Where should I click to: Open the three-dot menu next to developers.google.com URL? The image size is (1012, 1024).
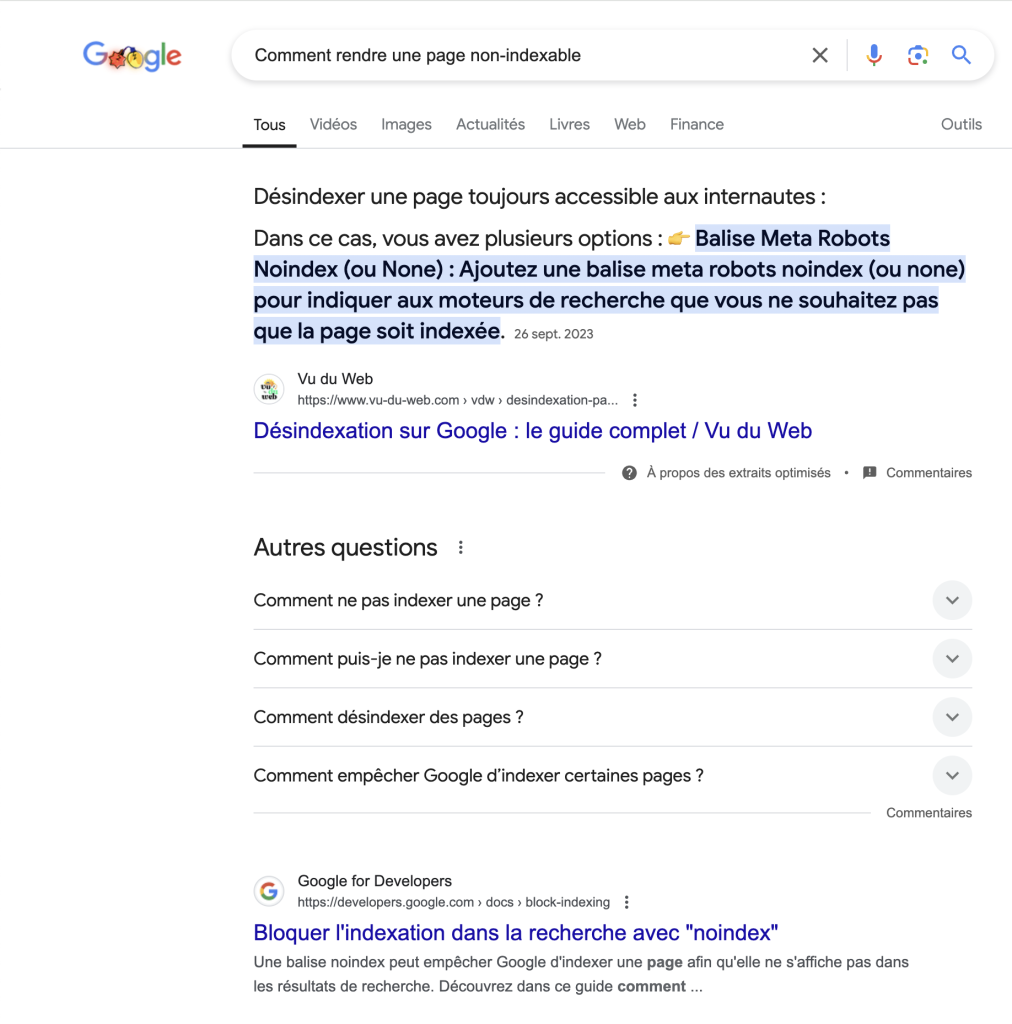click(626, 902)
